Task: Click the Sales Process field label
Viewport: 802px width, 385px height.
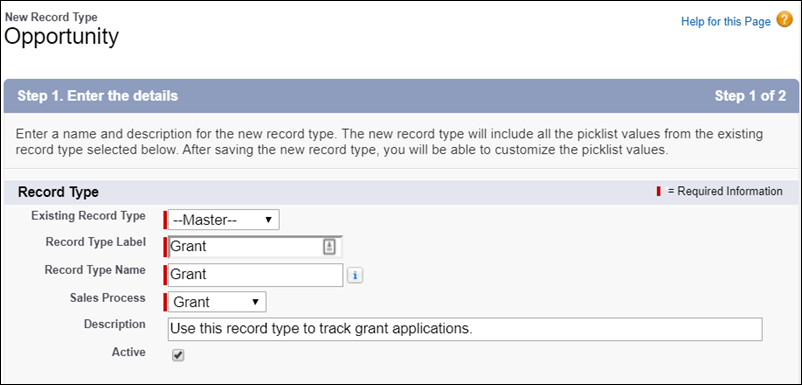Action: tap(107, 298)
